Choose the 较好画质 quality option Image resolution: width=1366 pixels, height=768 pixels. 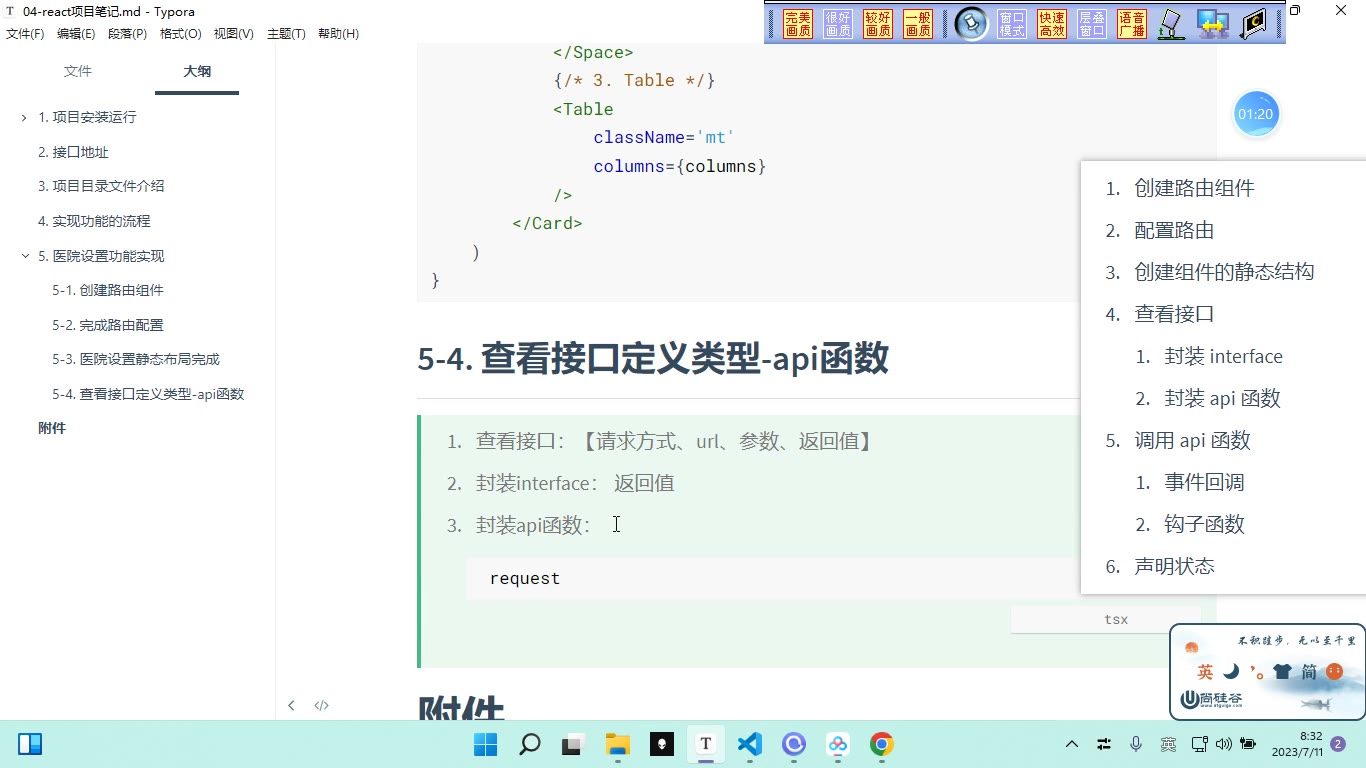[878, 24]
